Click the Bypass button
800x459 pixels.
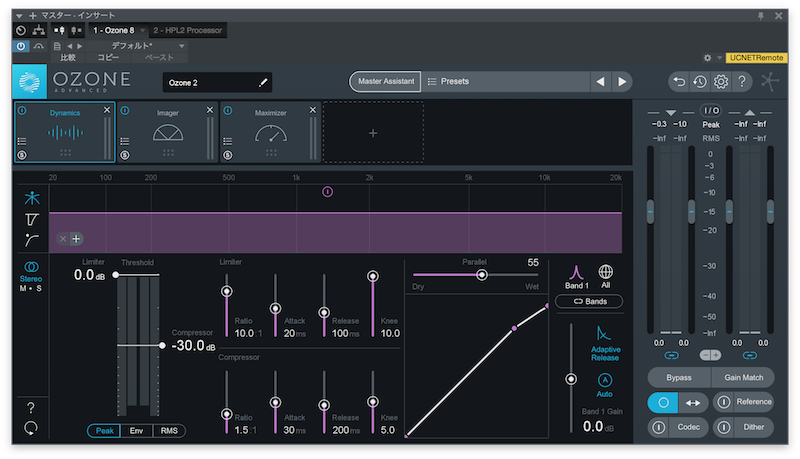pyautogui.click(x=679, y=377)
